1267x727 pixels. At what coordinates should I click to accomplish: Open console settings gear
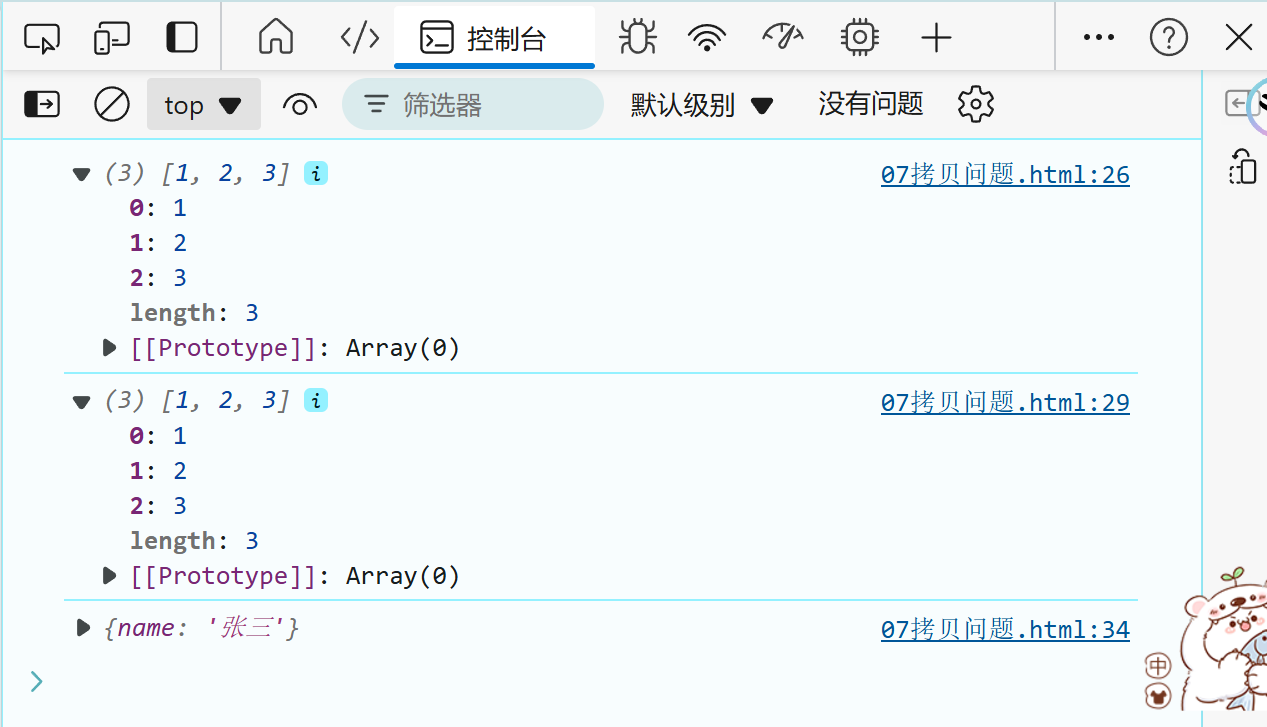click(975, 104)
